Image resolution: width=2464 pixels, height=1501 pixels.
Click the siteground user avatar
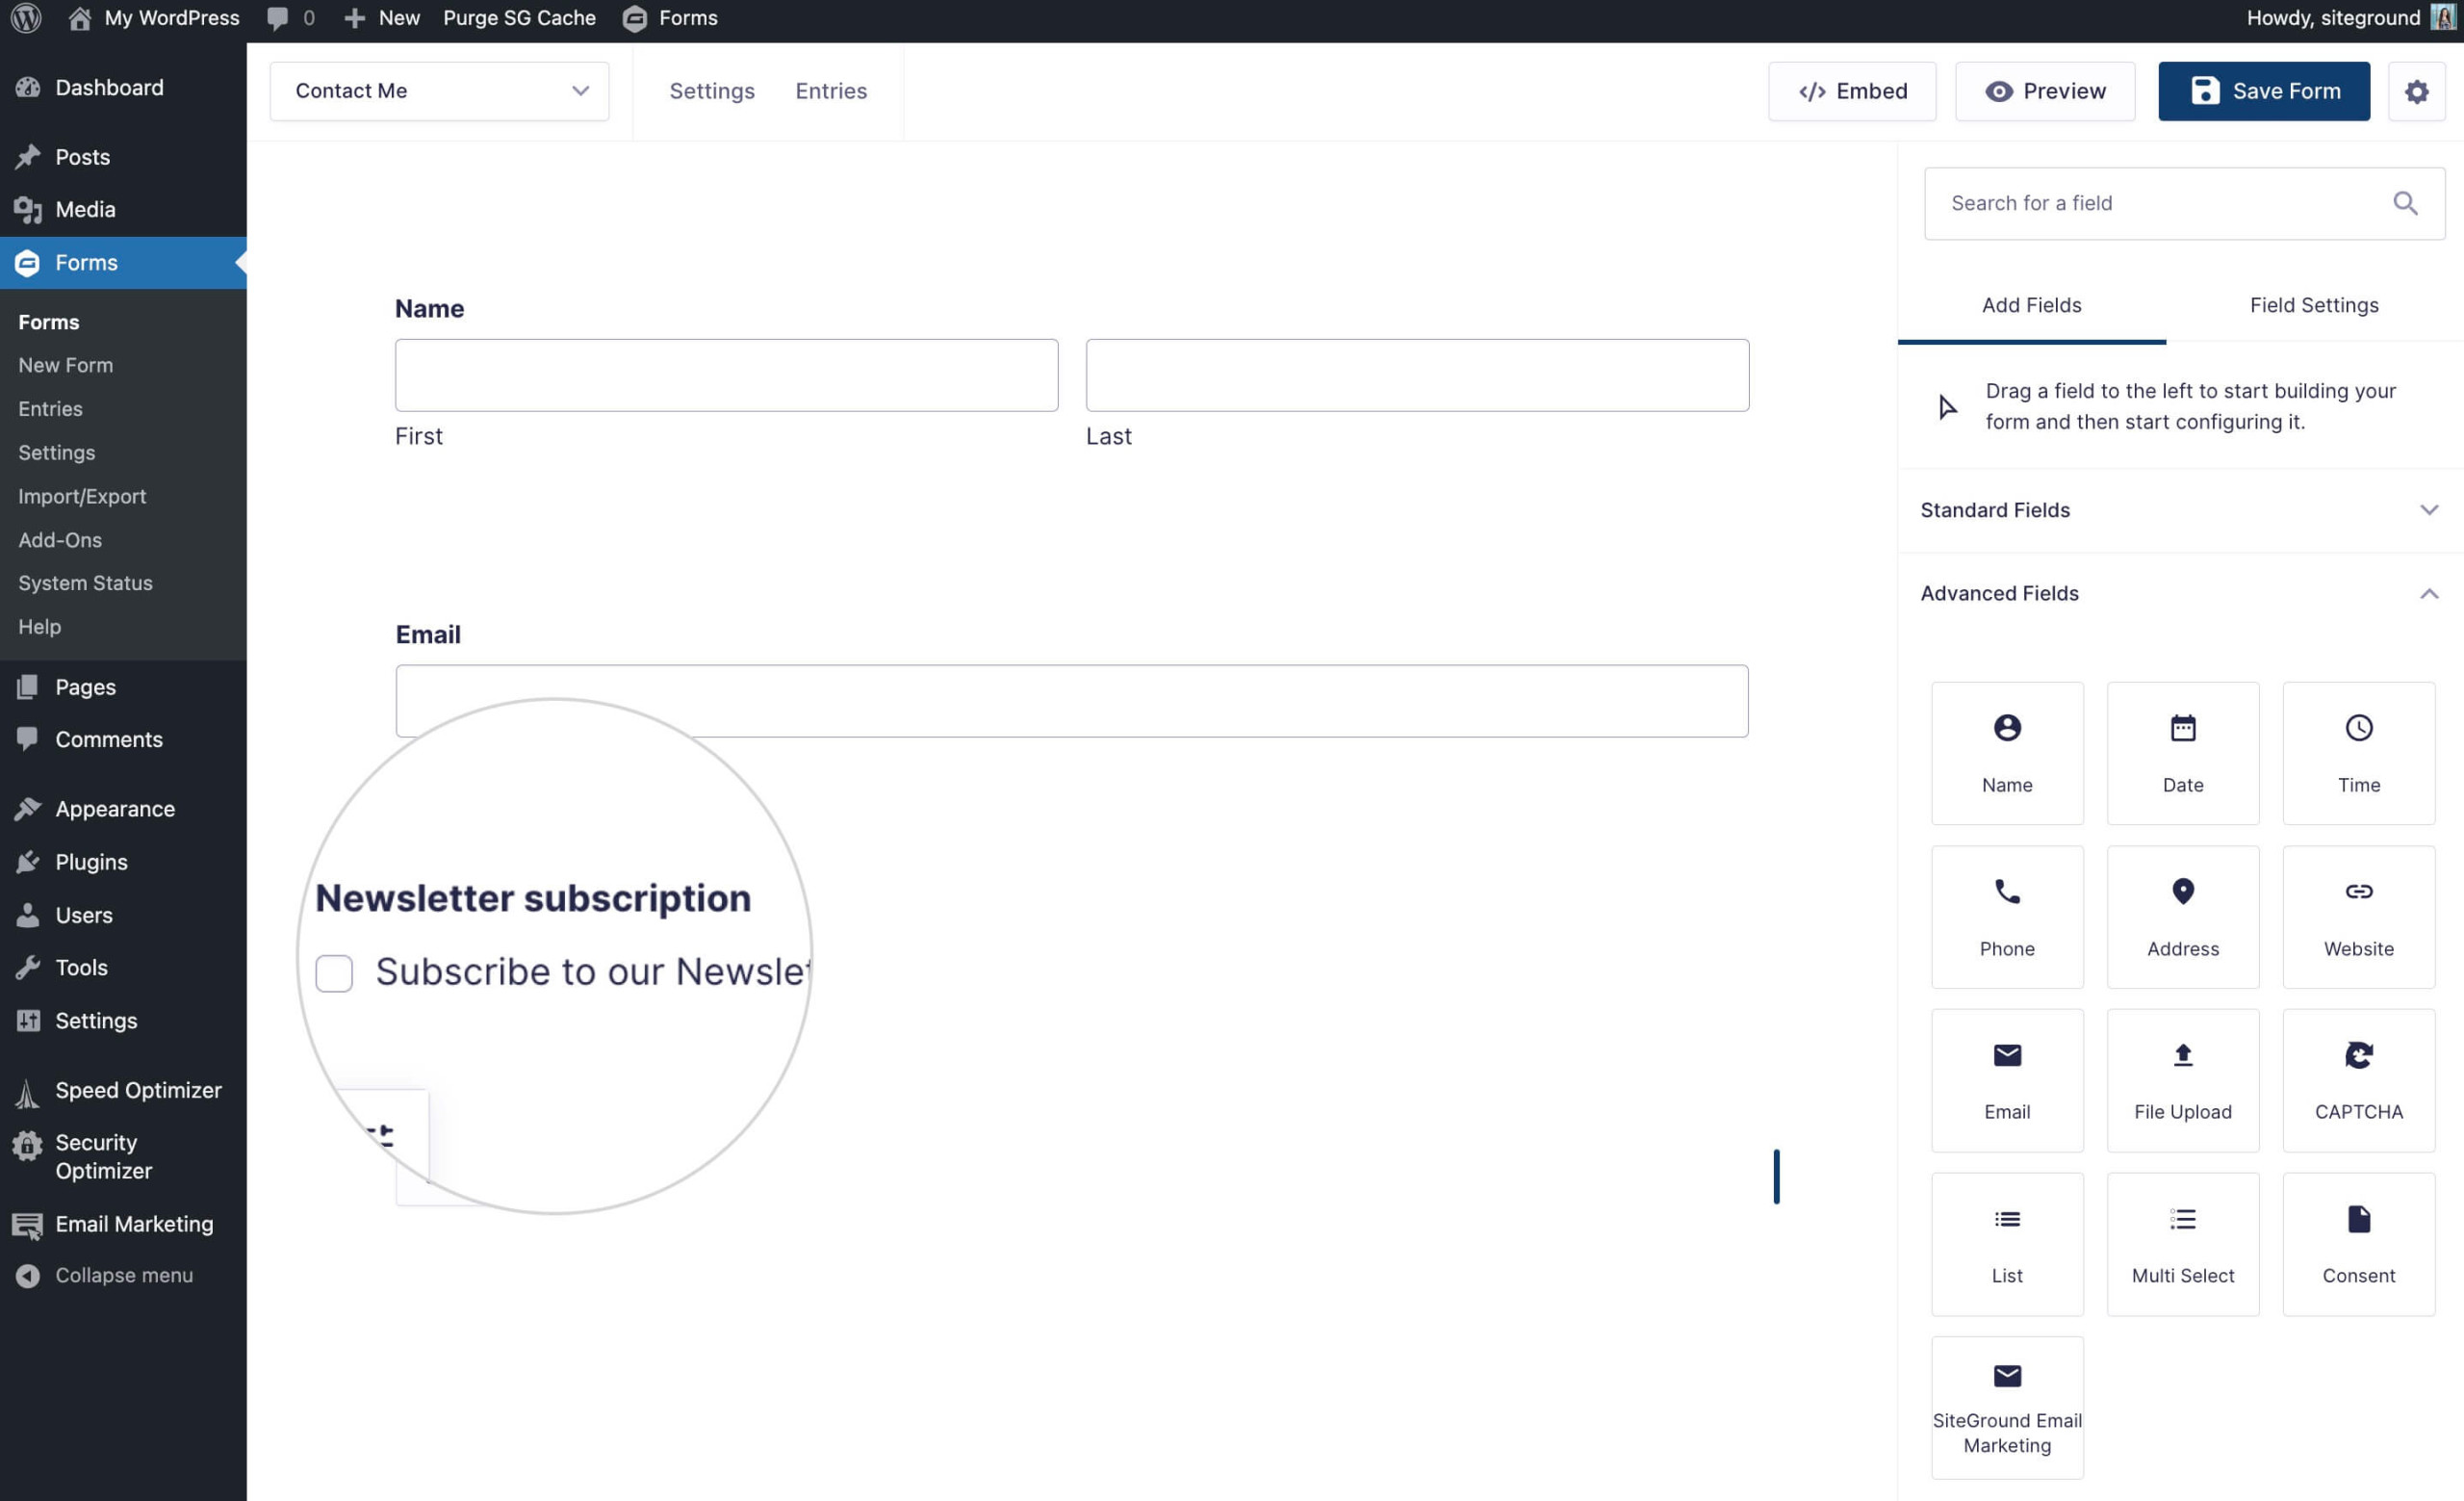(2443, 18)
